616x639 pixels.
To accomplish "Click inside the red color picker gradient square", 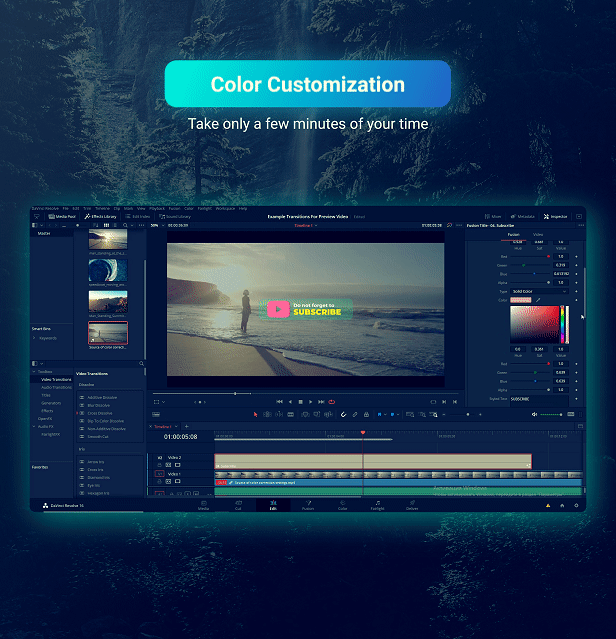I will click(x=535, y=324).
